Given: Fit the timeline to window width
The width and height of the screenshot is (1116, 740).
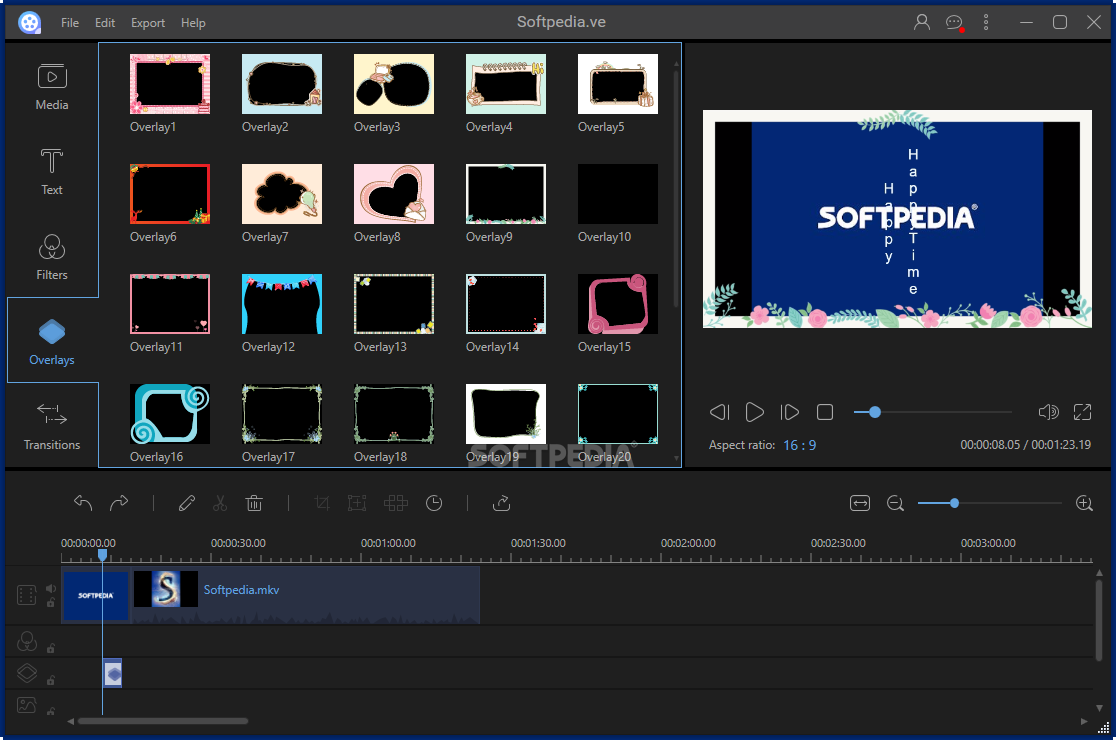Looking at the screenshot, I should tap(860, 503).
